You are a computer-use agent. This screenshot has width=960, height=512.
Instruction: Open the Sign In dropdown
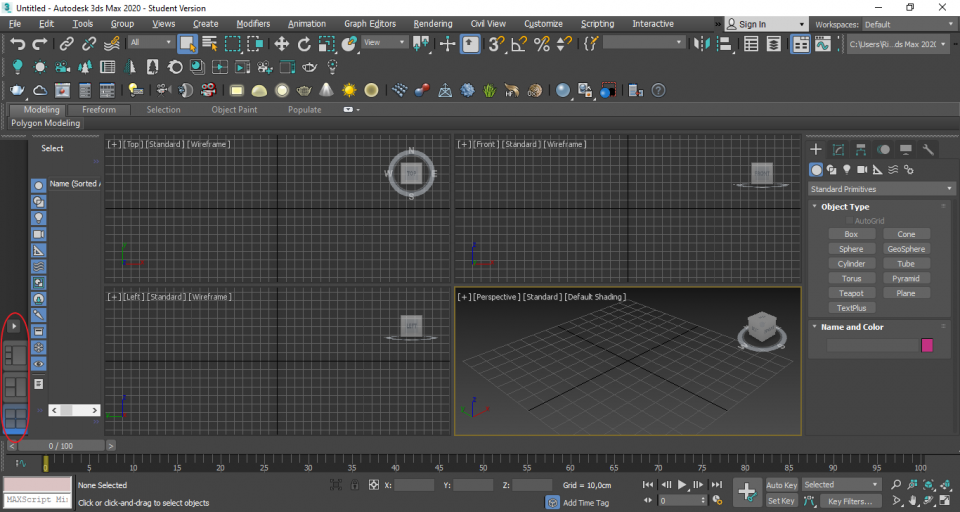point(765,24)
